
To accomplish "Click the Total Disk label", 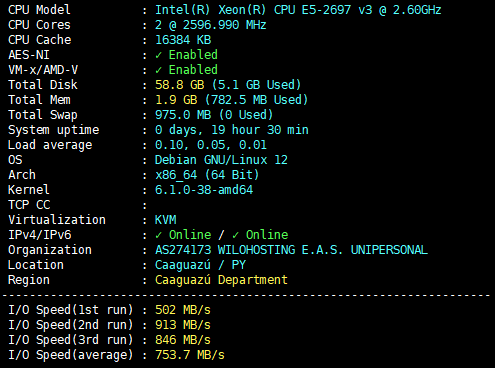I will 43,85.
